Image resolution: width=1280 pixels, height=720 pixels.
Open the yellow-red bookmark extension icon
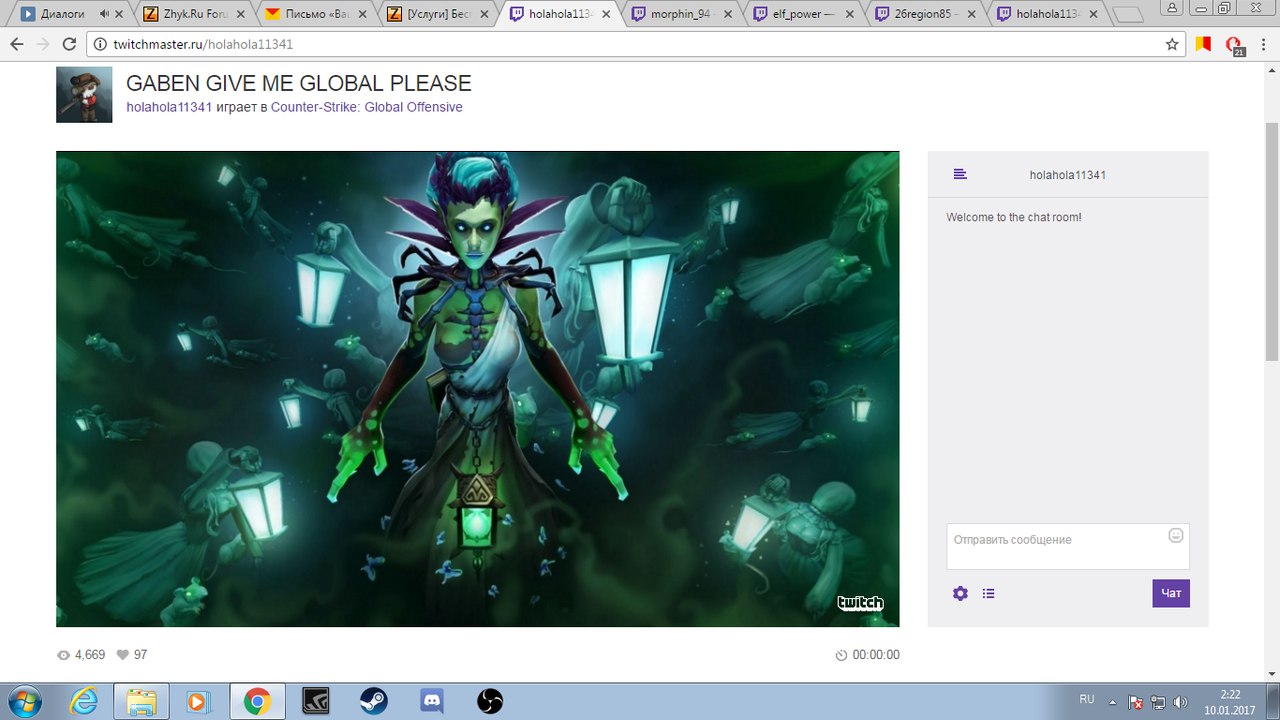click(x=1203, y=44)
